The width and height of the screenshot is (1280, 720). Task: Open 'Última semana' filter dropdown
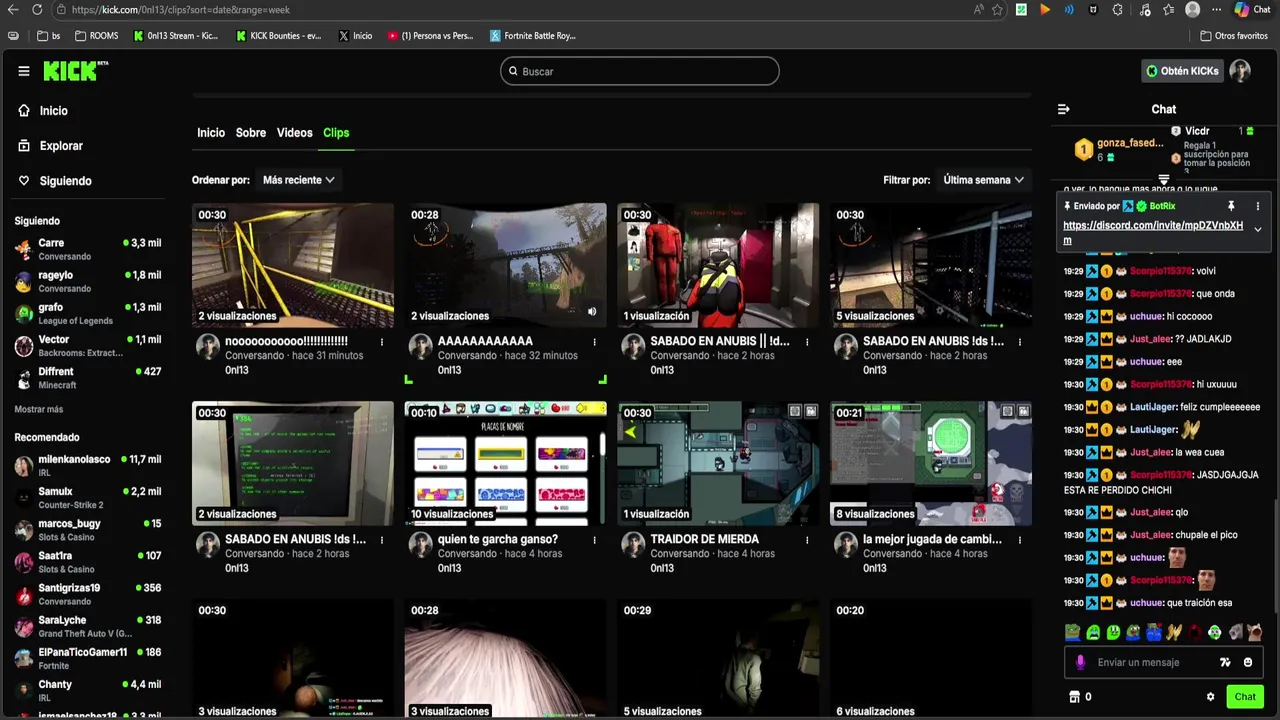point(984,180)
